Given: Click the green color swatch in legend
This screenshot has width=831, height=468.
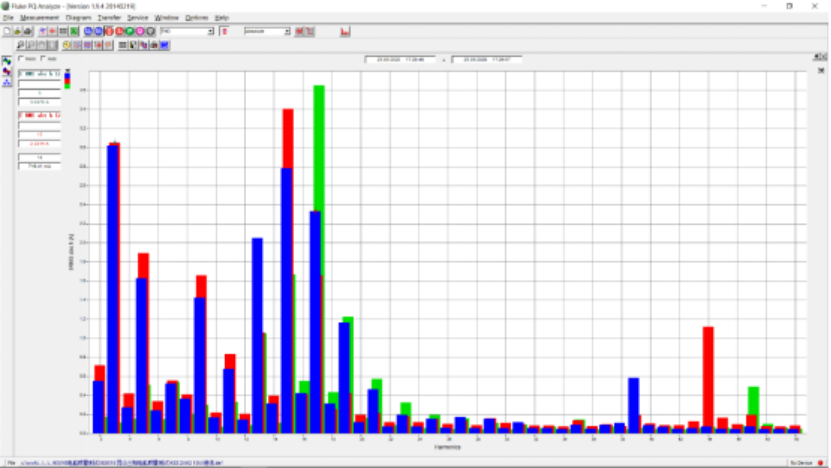Looking at the screenshot, I should [67, 85].
